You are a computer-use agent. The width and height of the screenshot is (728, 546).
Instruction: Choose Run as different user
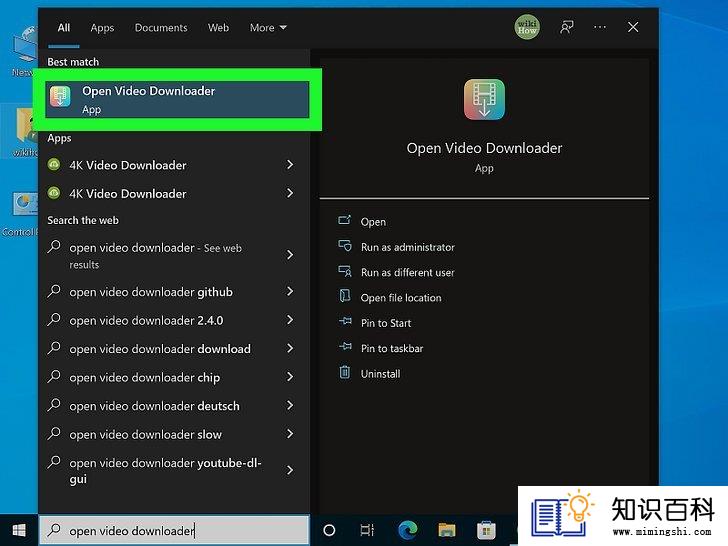[408, 273]
